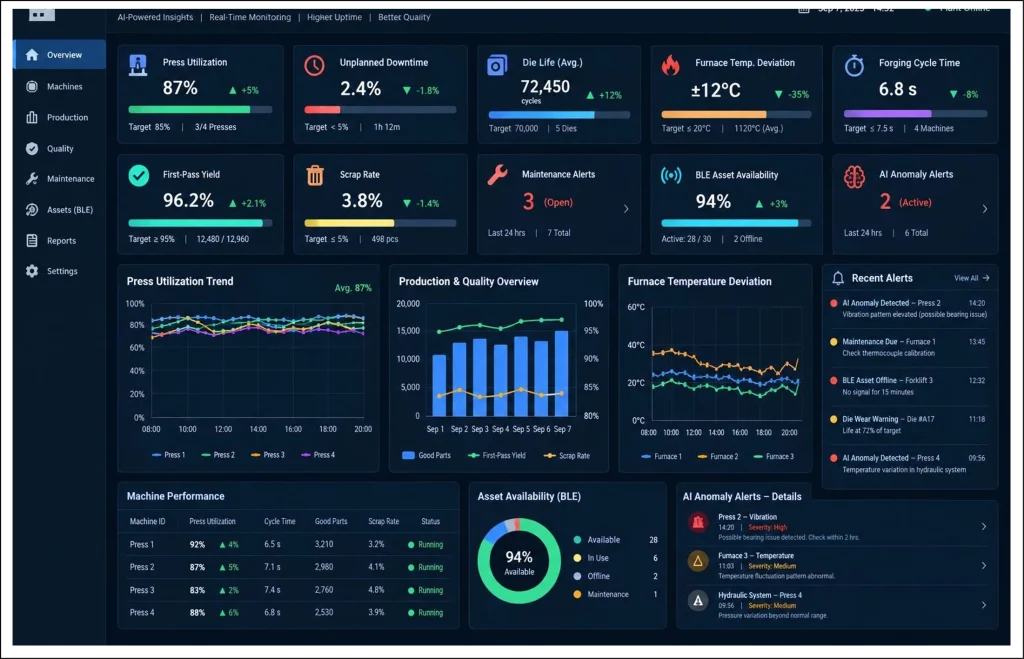Click the Production bar-chart icon
This screenshot has width=1024, height=659.
(x=32, y=118)
